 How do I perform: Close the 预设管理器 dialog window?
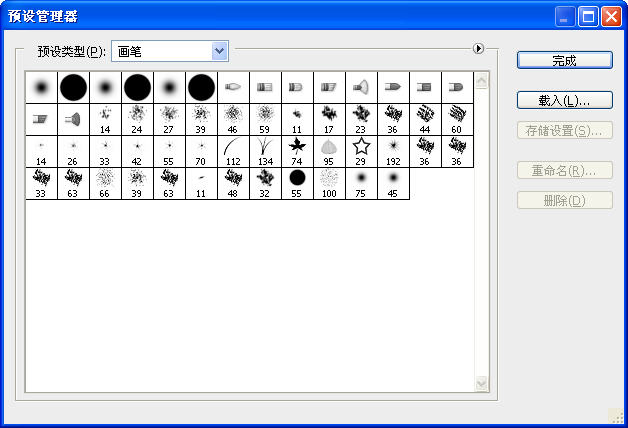(x=610, y=16)
